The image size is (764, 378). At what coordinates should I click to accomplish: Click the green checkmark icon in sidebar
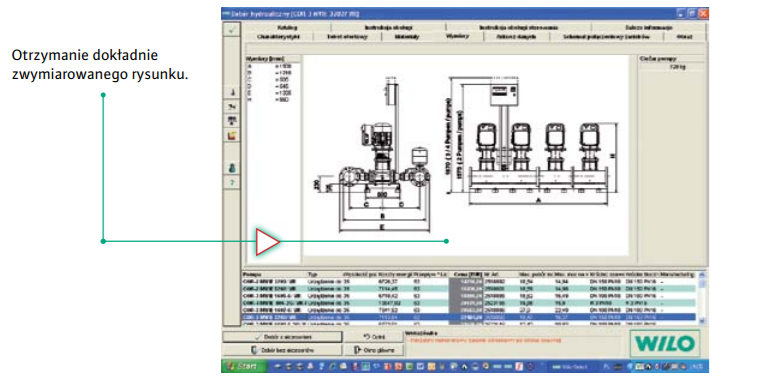[231, 30]
